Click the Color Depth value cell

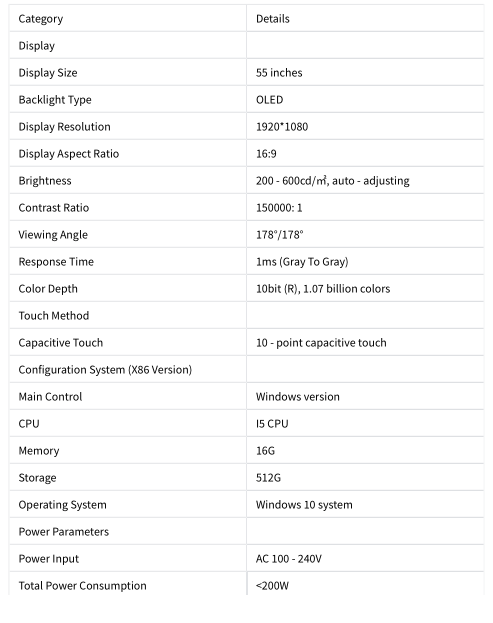365,288
